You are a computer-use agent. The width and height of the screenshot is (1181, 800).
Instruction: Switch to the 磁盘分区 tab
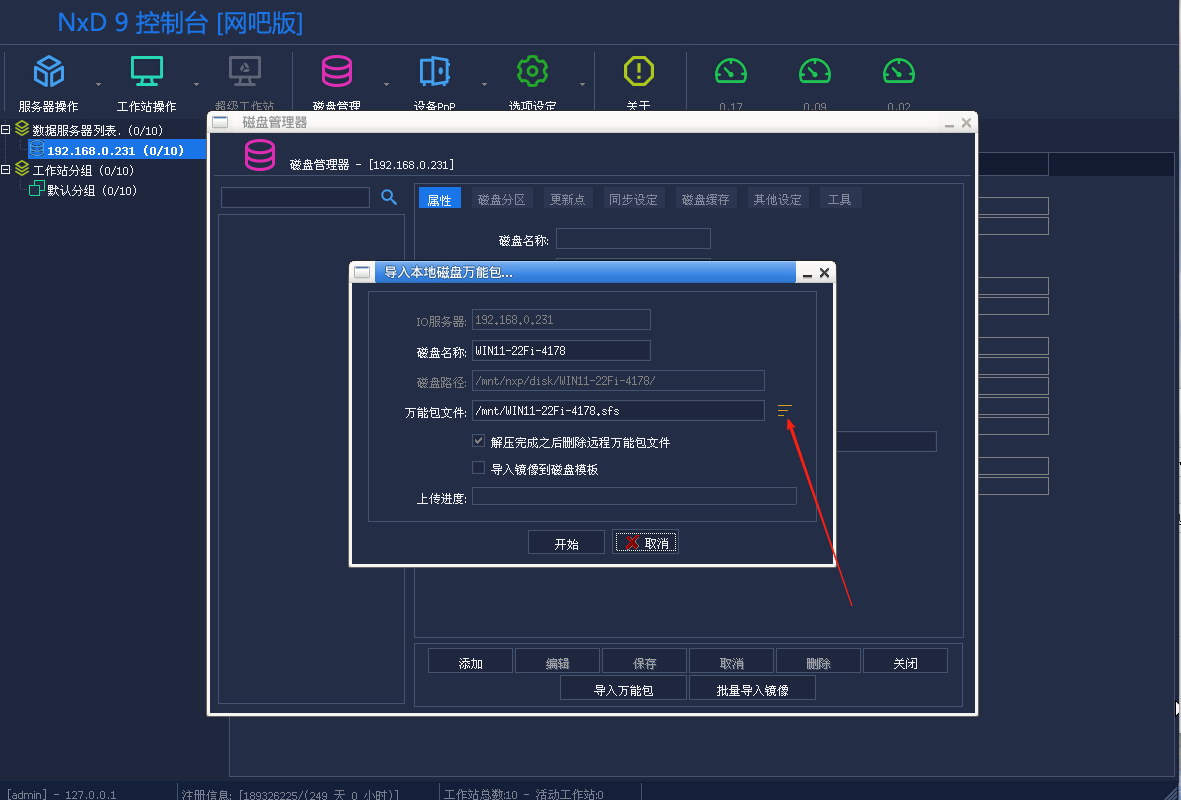tap(502, 198)
